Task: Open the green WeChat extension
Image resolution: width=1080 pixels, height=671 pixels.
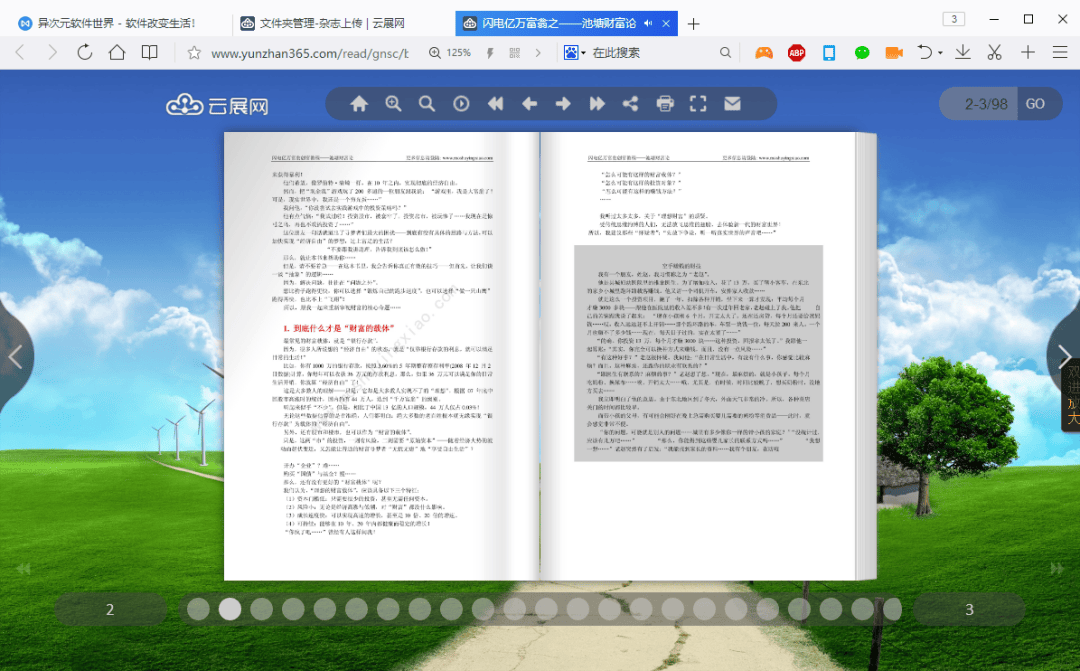Action: [862, 52]
